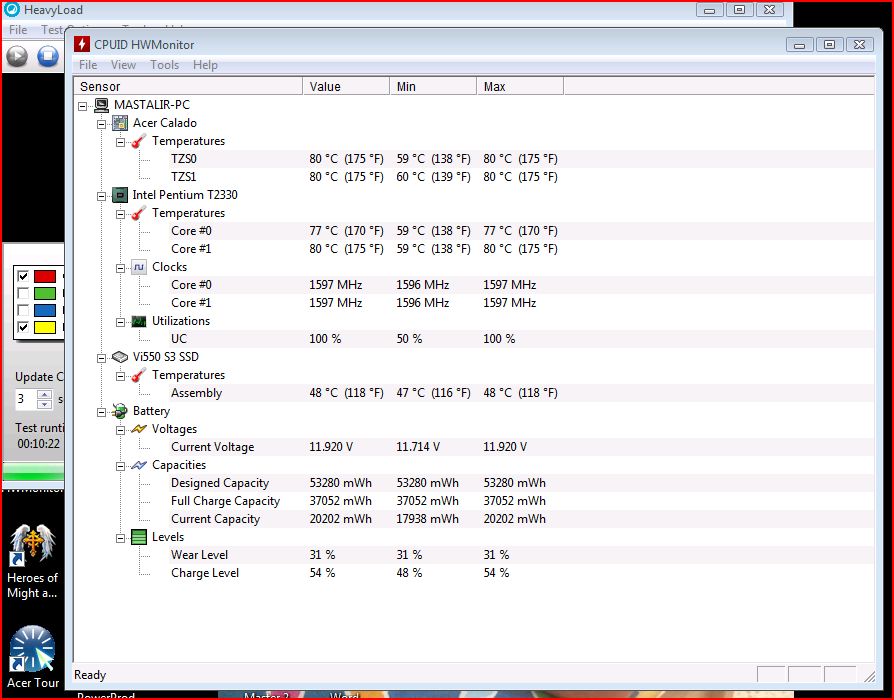Click the Battery node icon

point(120,411)
